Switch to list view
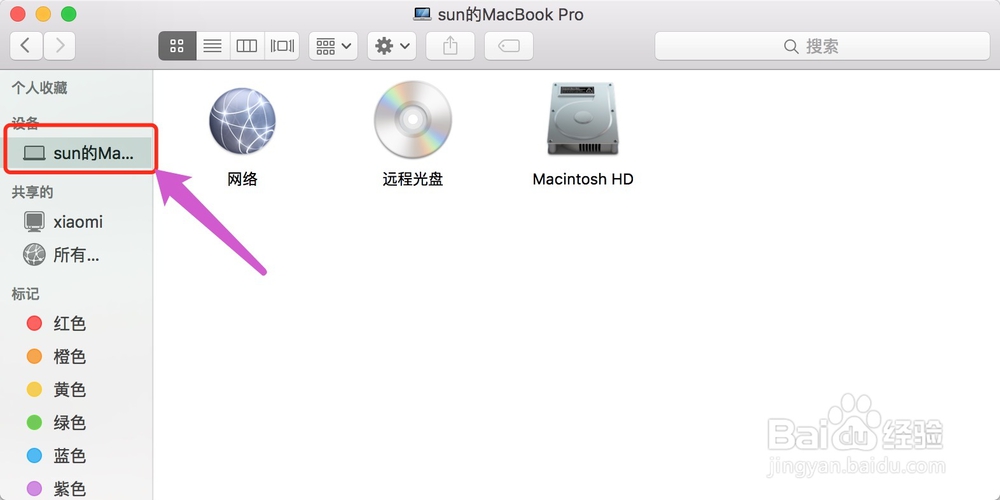This screenshot has width=1000, height=500. 212,46
